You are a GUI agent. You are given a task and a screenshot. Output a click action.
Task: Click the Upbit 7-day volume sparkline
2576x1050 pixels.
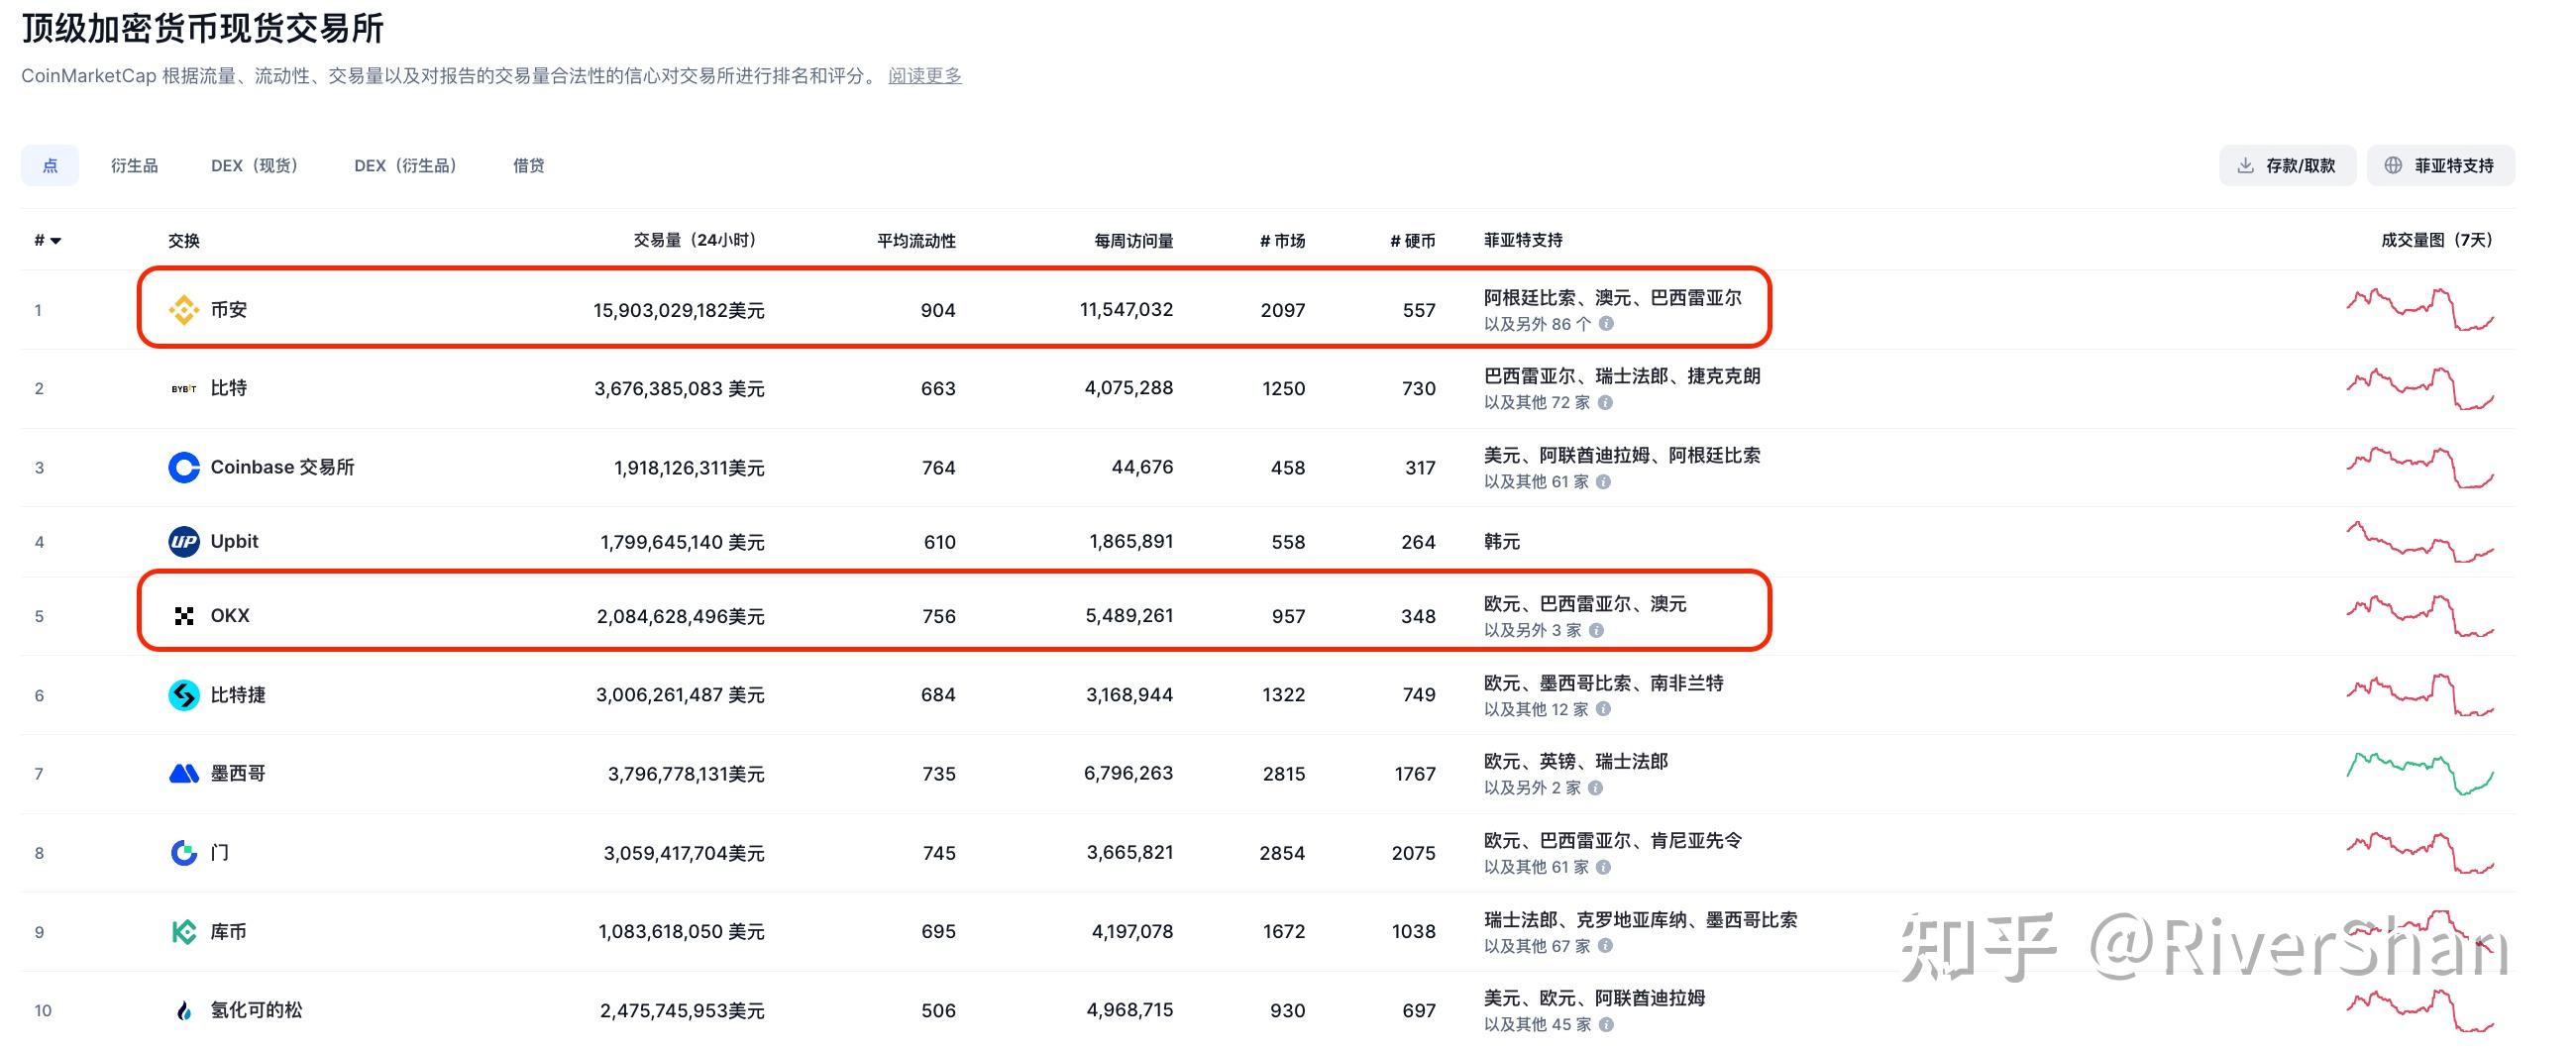2419,542
